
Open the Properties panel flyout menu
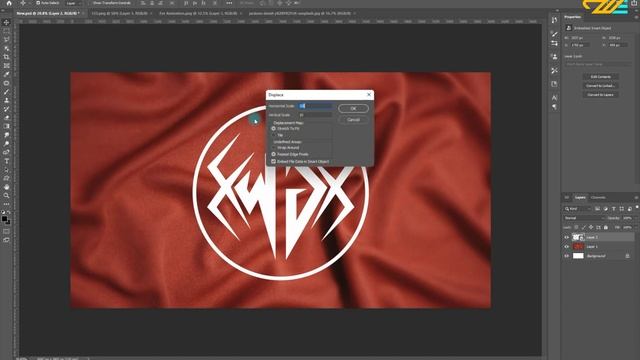click(x=636, y=17)
